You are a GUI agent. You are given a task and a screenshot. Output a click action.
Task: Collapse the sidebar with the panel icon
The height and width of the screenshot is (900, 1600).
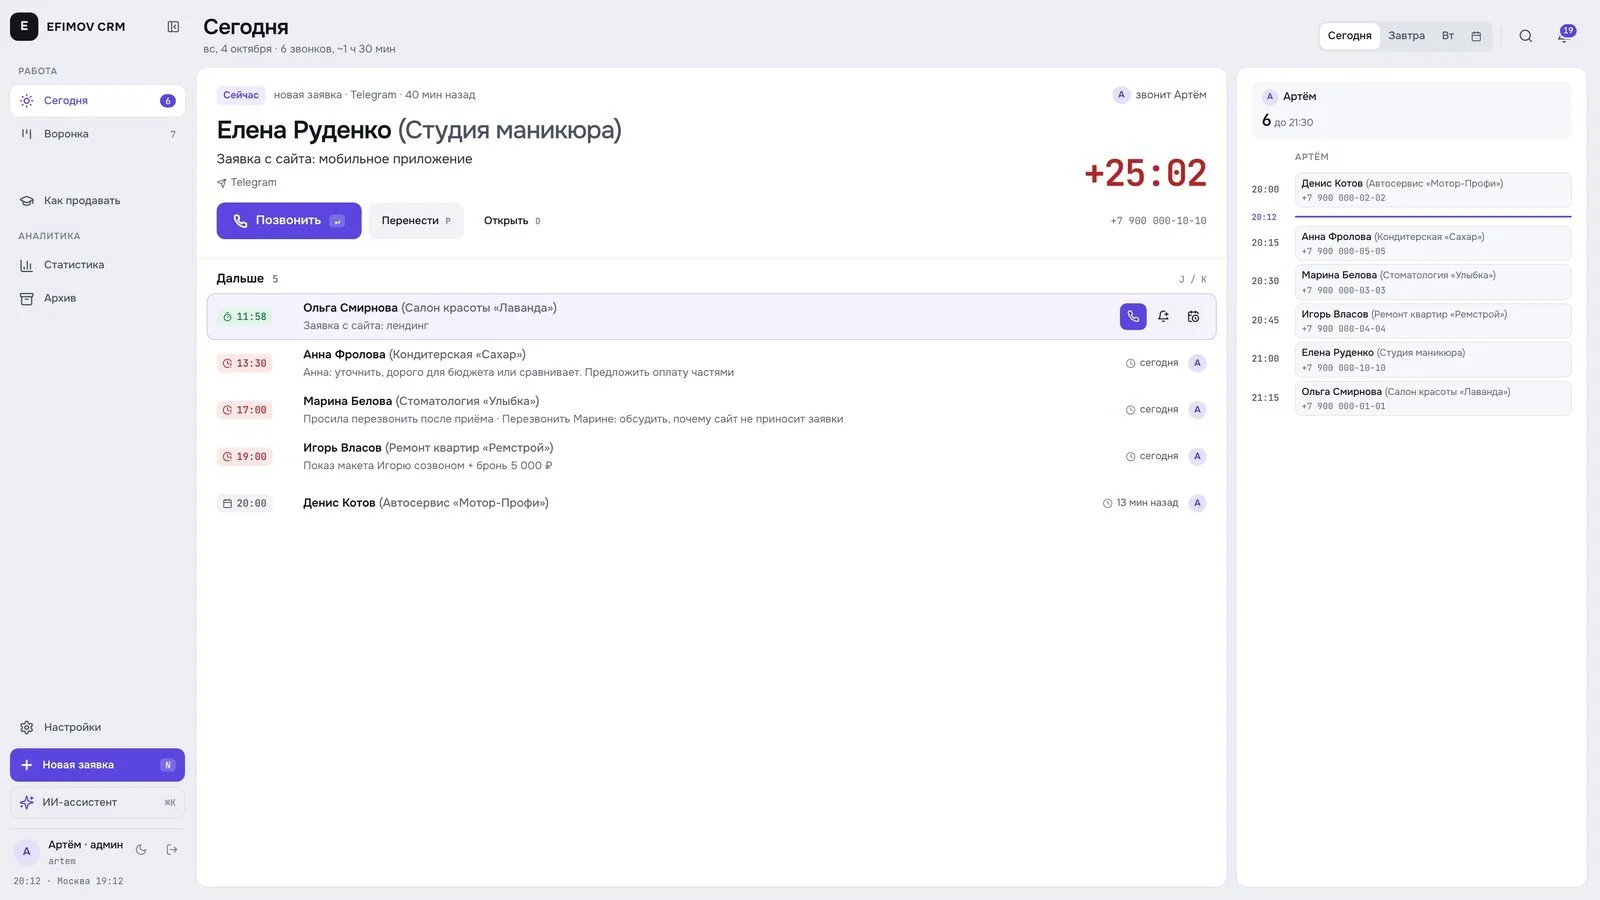[x=173, y=27]
